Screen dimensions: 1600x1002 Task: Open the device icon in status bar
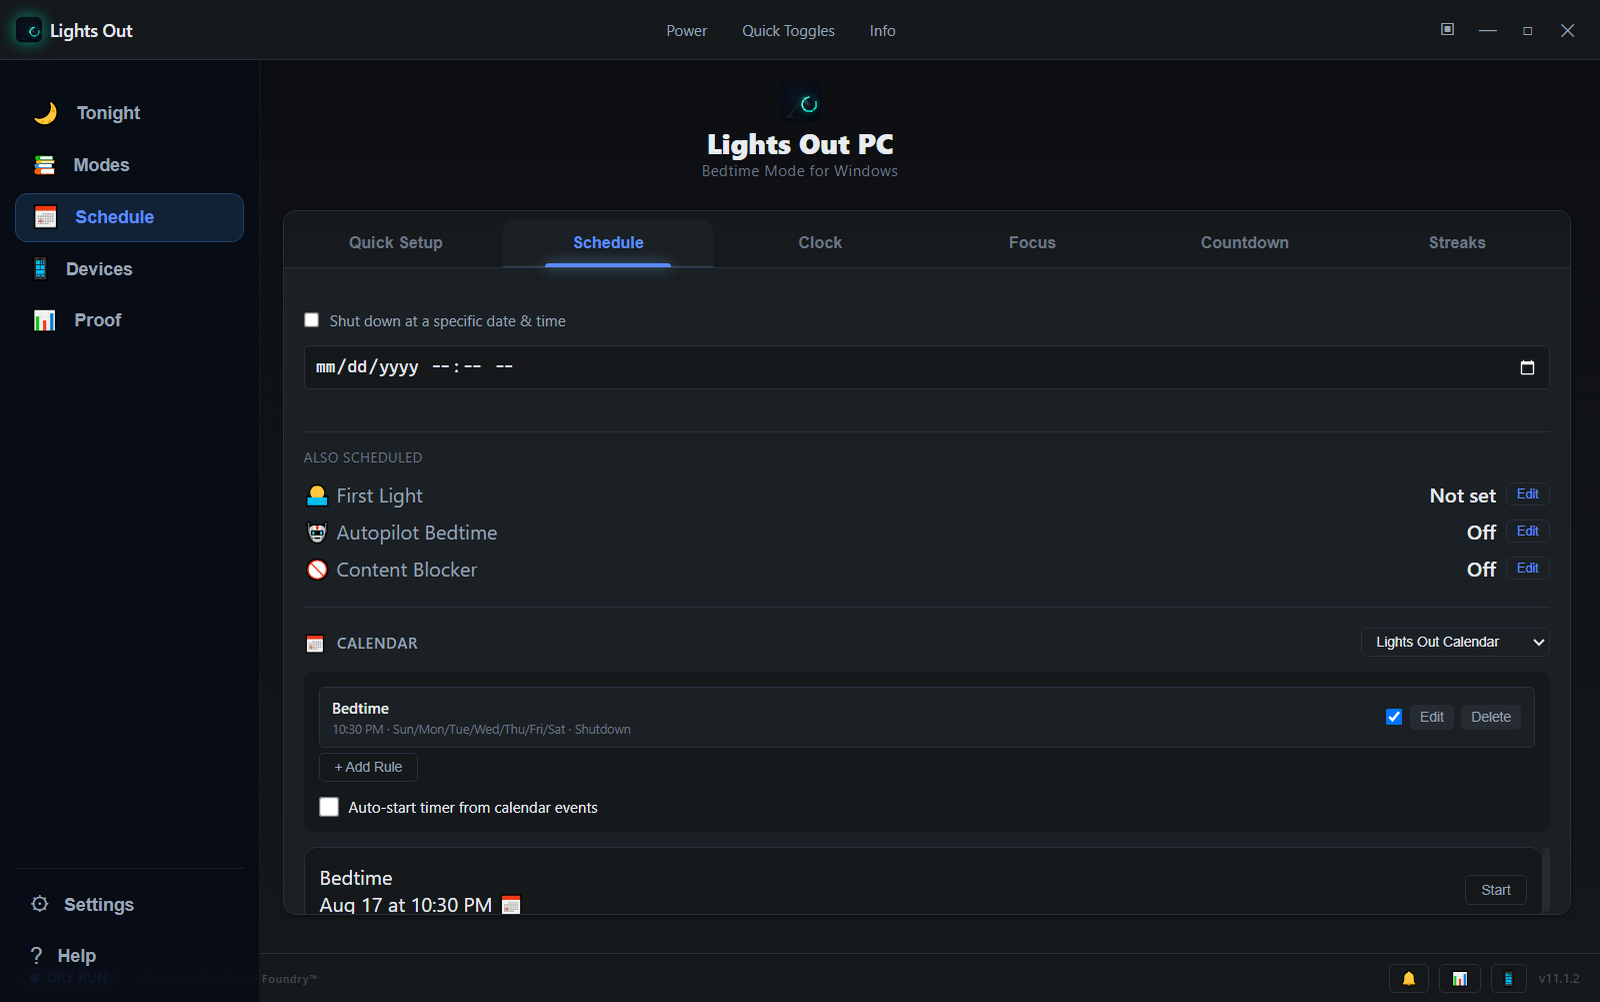pos(1509,979)
